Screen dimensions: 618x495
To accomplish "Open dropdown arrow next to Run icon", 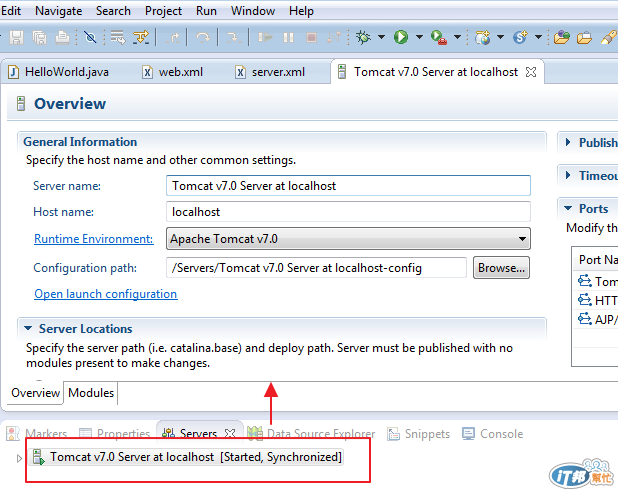I will [x=419, y=37].
